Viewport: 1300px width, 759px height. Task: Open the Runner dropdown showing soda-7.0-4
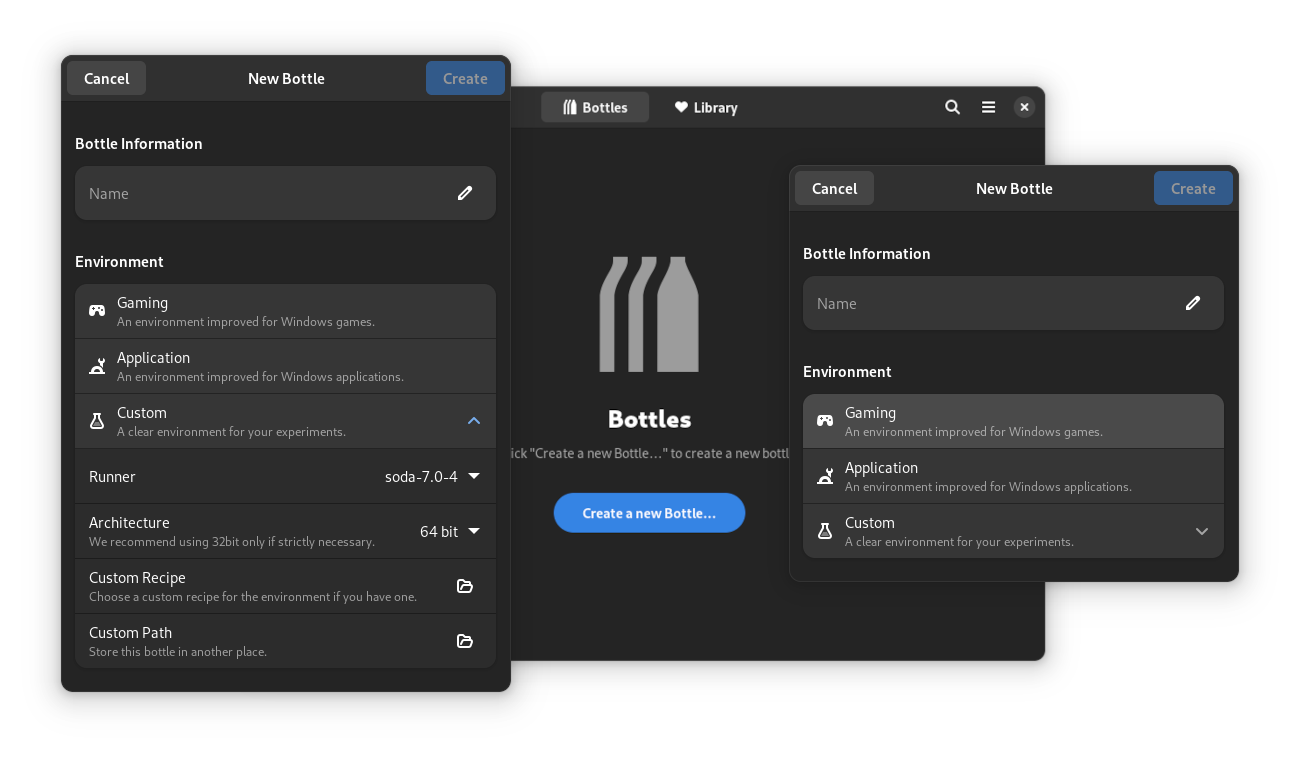(430, 476)
